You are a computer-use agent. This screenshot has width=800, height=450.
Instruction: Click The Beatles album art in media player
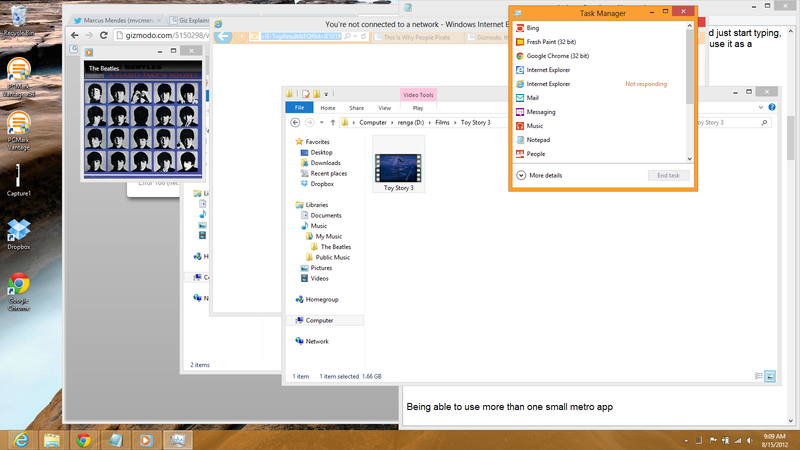143,119
